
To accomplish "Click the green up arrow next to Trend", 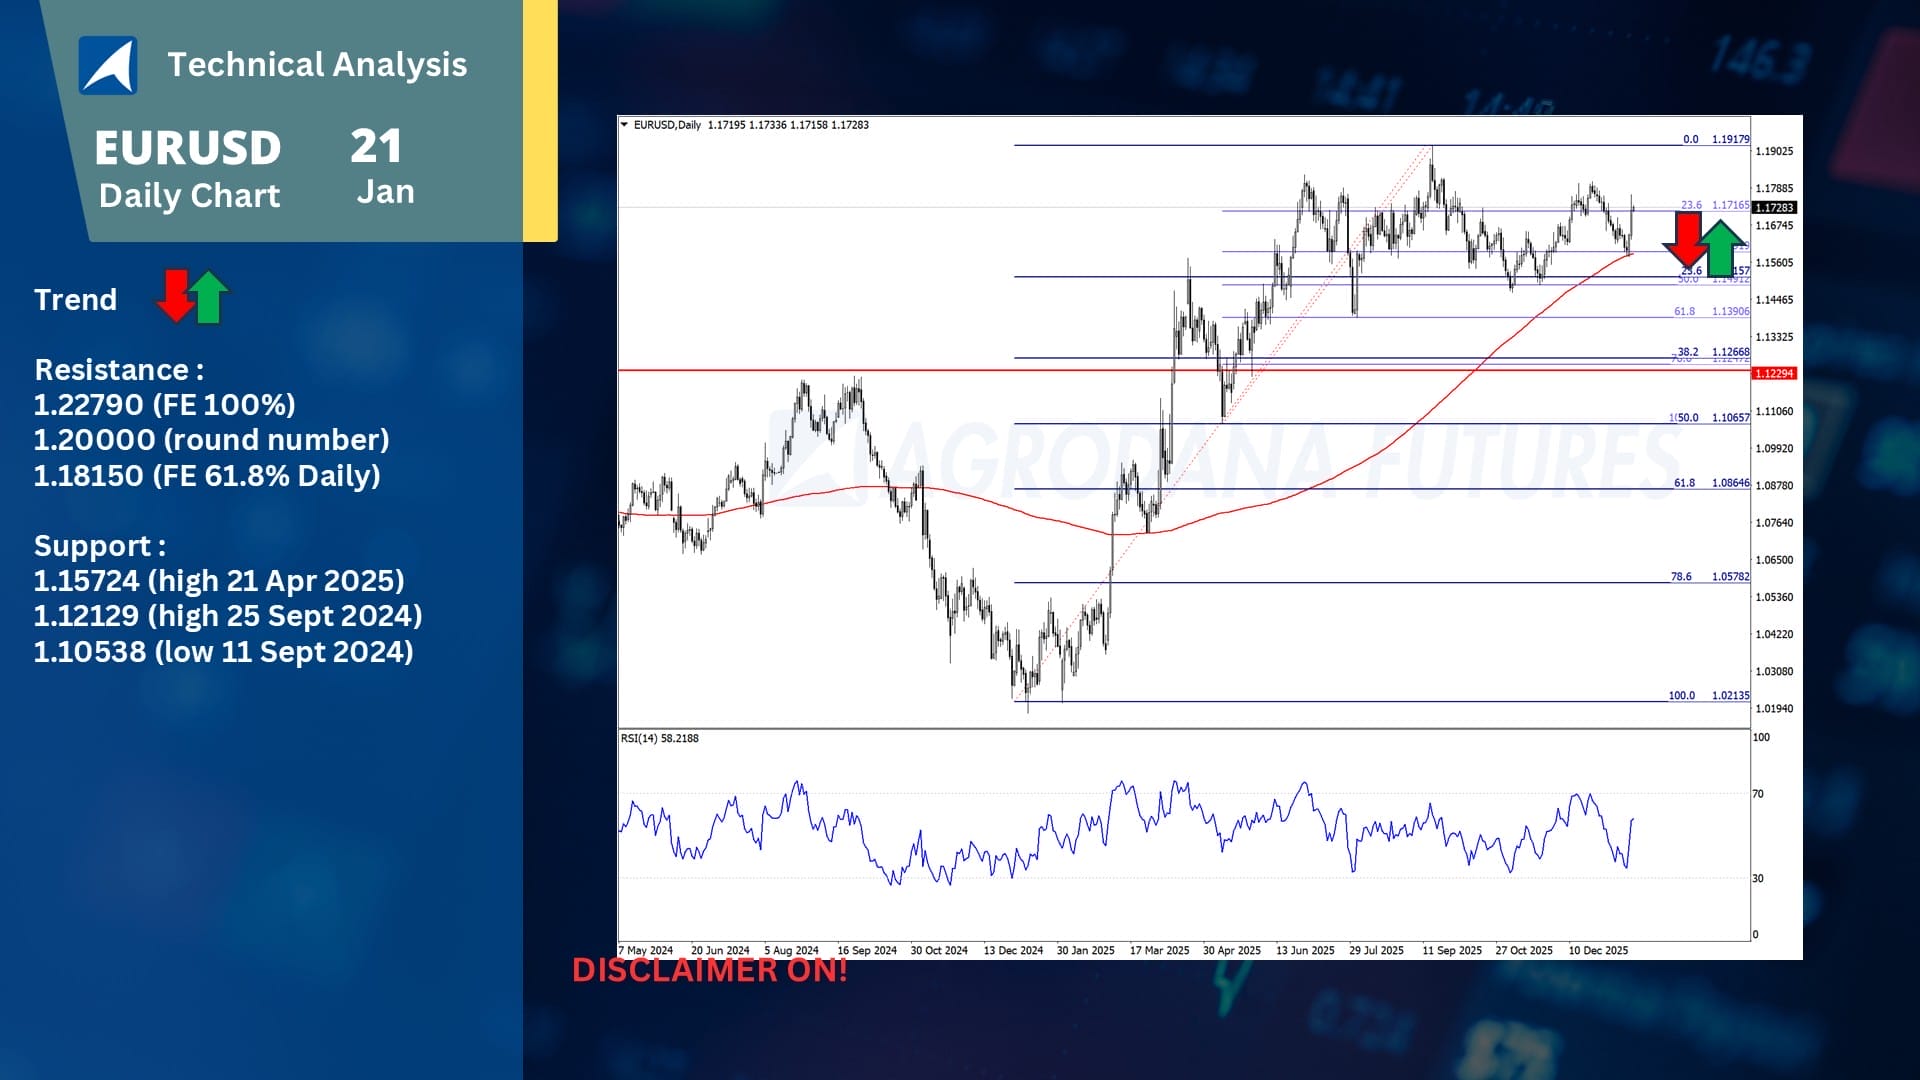I will coord(209,298).
